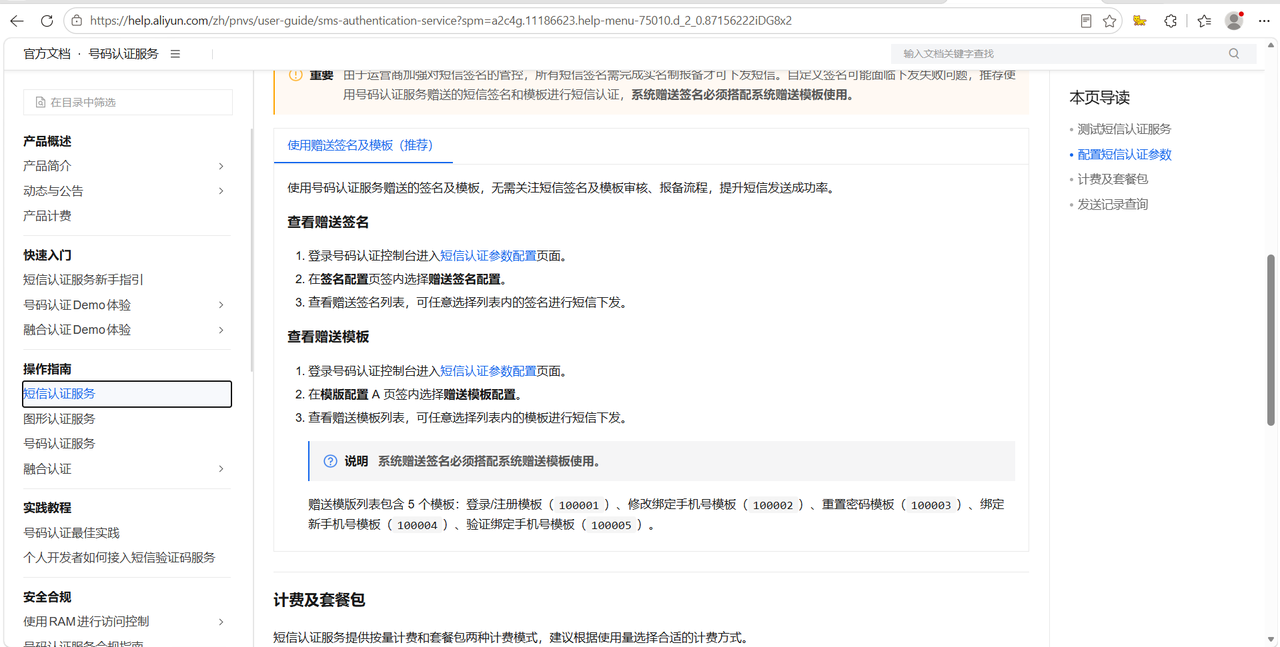Open the yellow cat extension icon
Viewport: 1280px width, 647px height.
1139,20
